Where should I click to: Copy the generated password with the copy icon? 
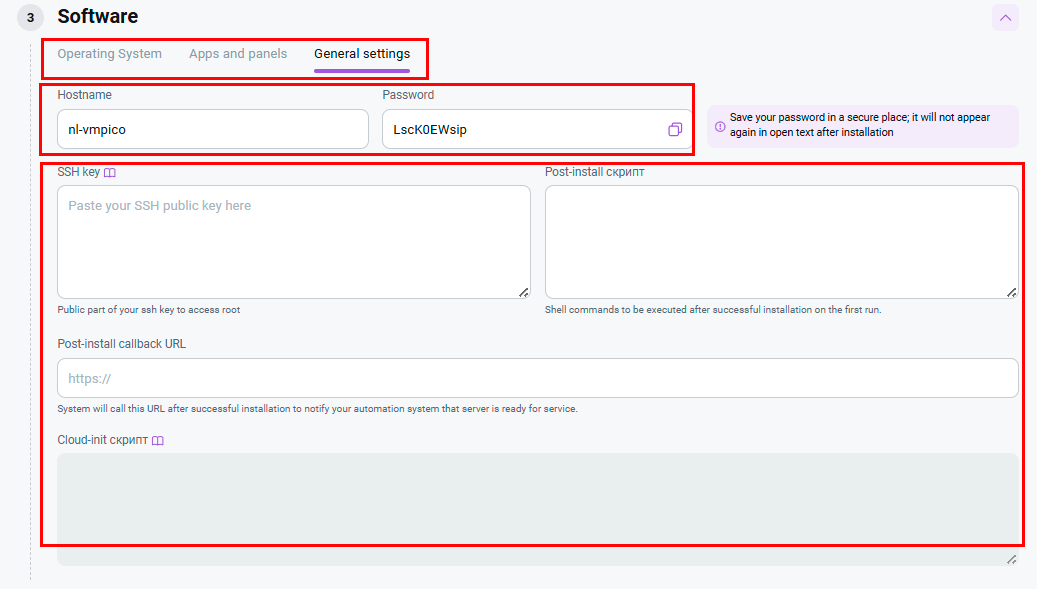tap(675, 129)
